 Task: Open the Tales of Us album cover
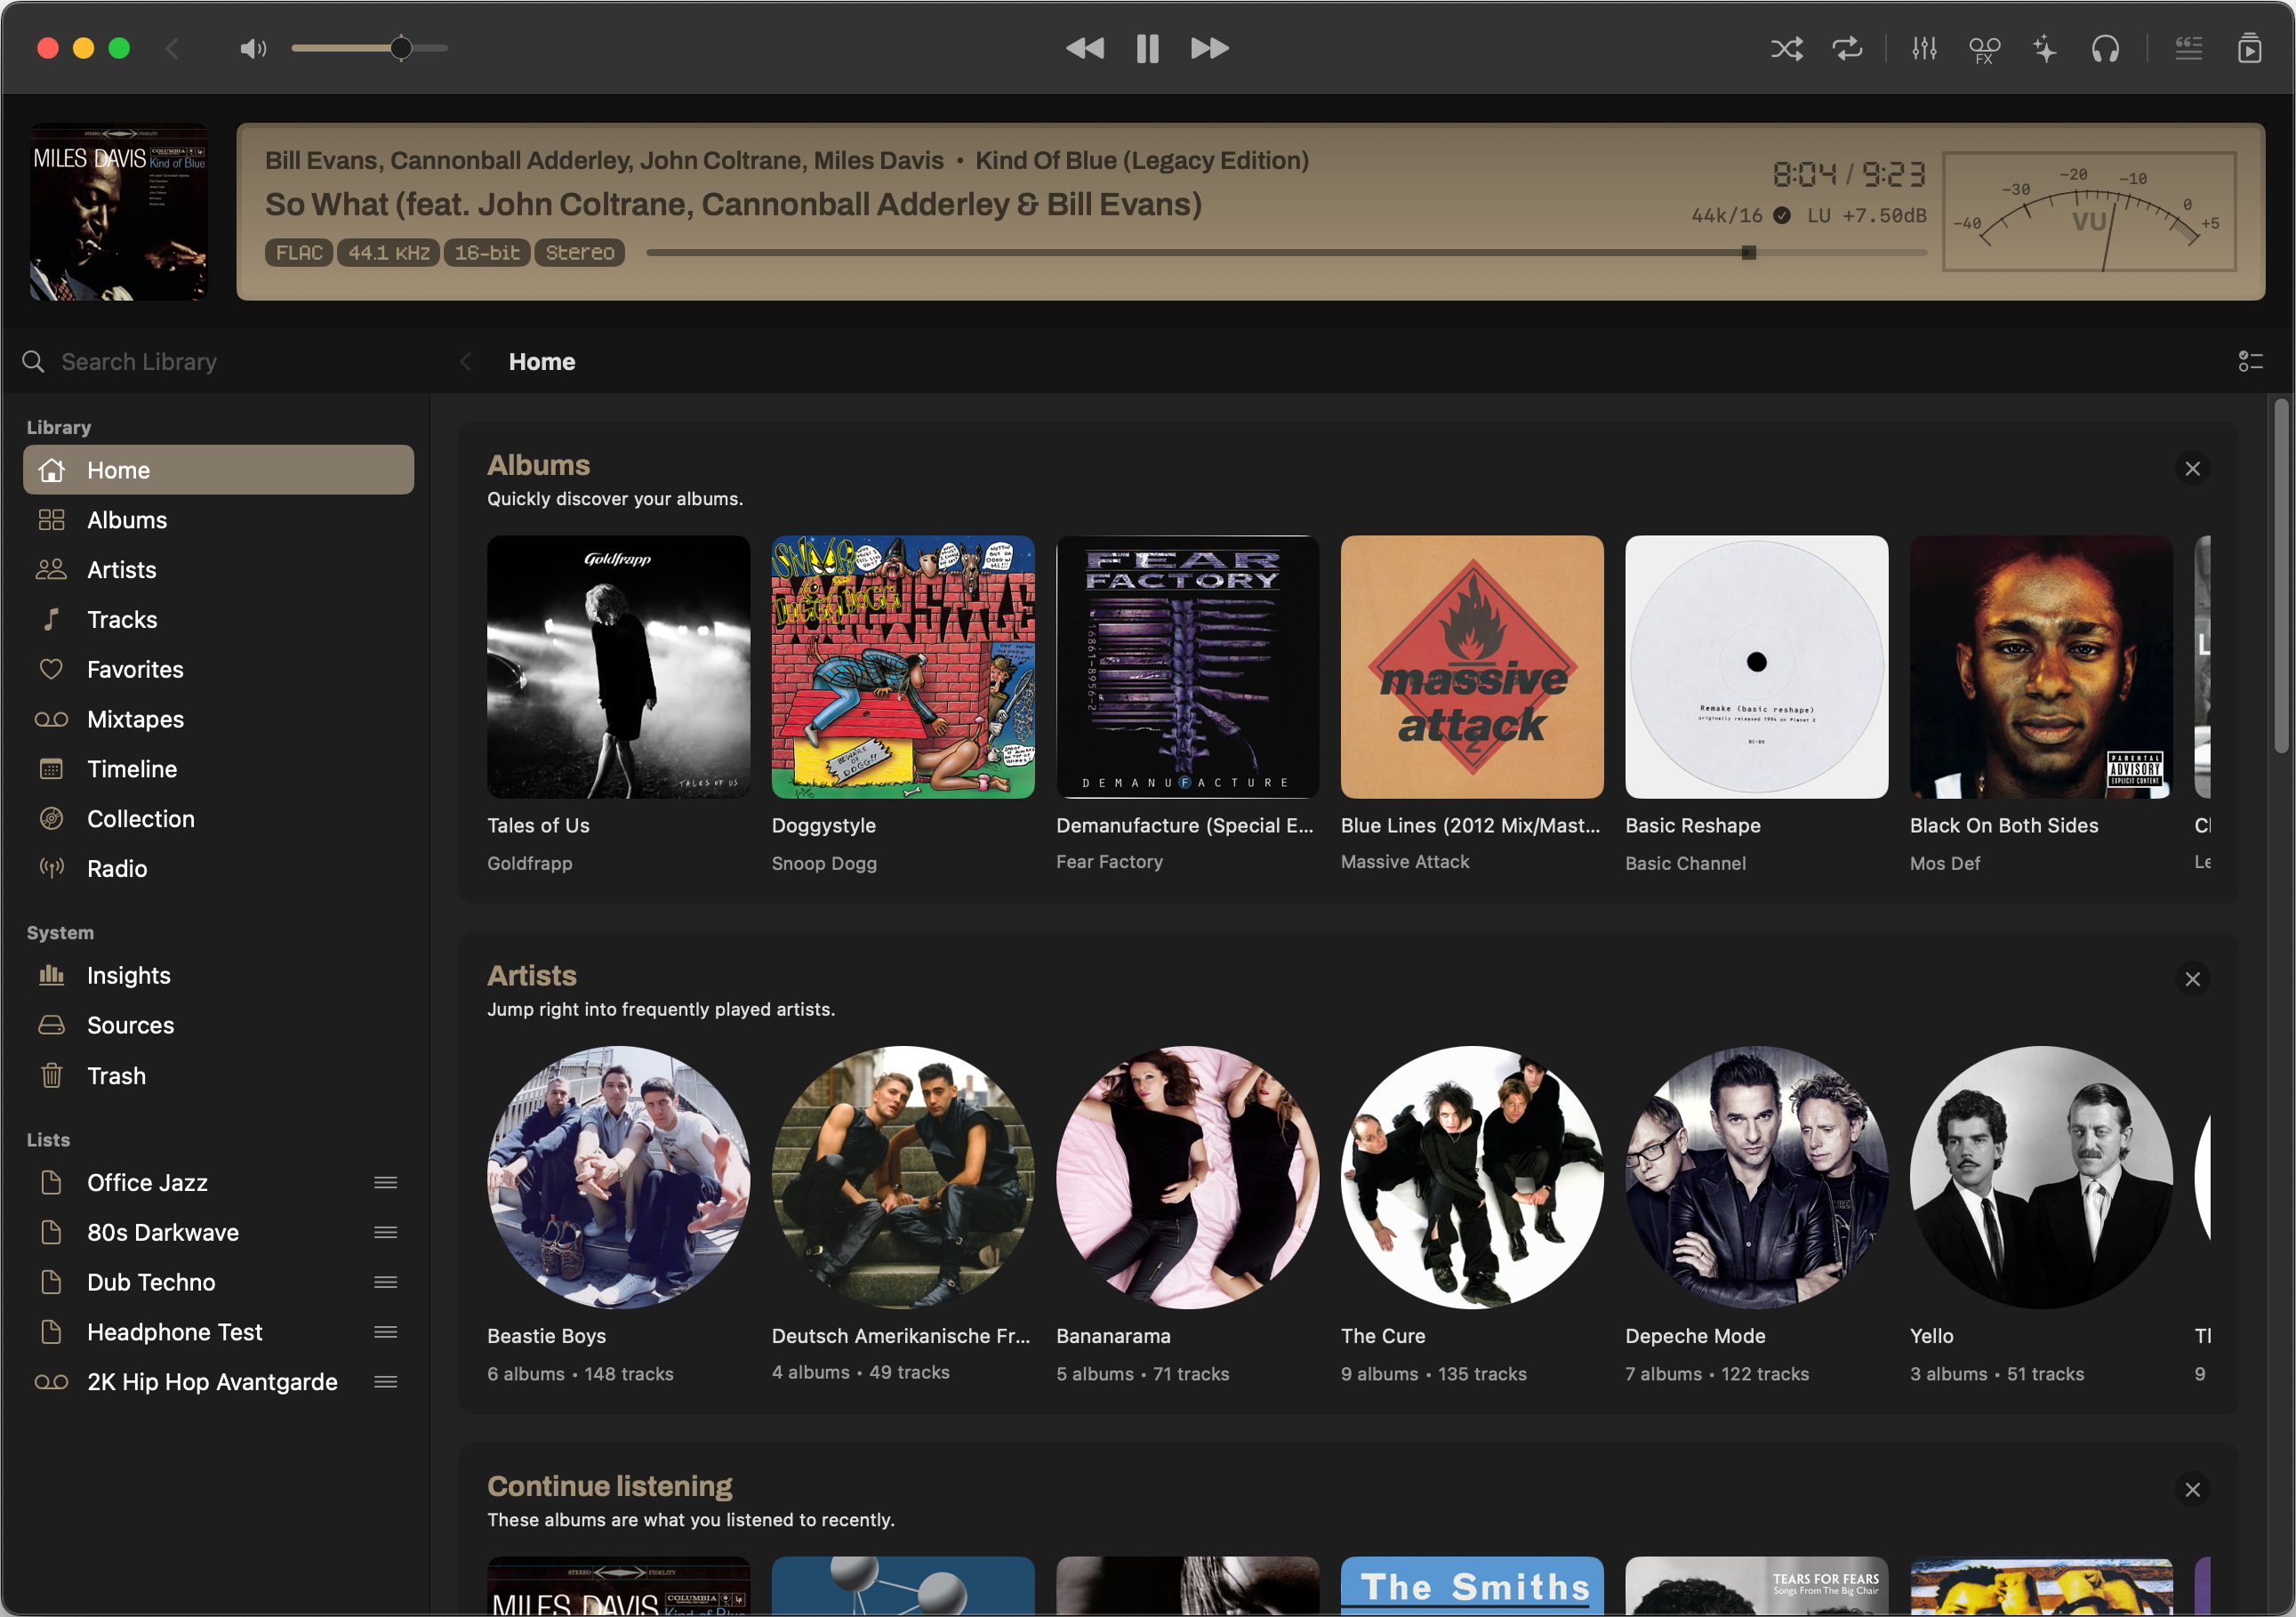[x=618, y=667]
